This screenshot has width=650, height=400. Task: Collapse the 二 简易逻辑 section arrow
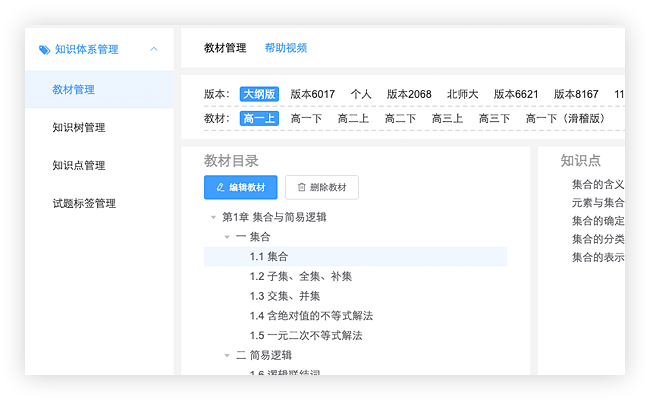pos(227,355)
